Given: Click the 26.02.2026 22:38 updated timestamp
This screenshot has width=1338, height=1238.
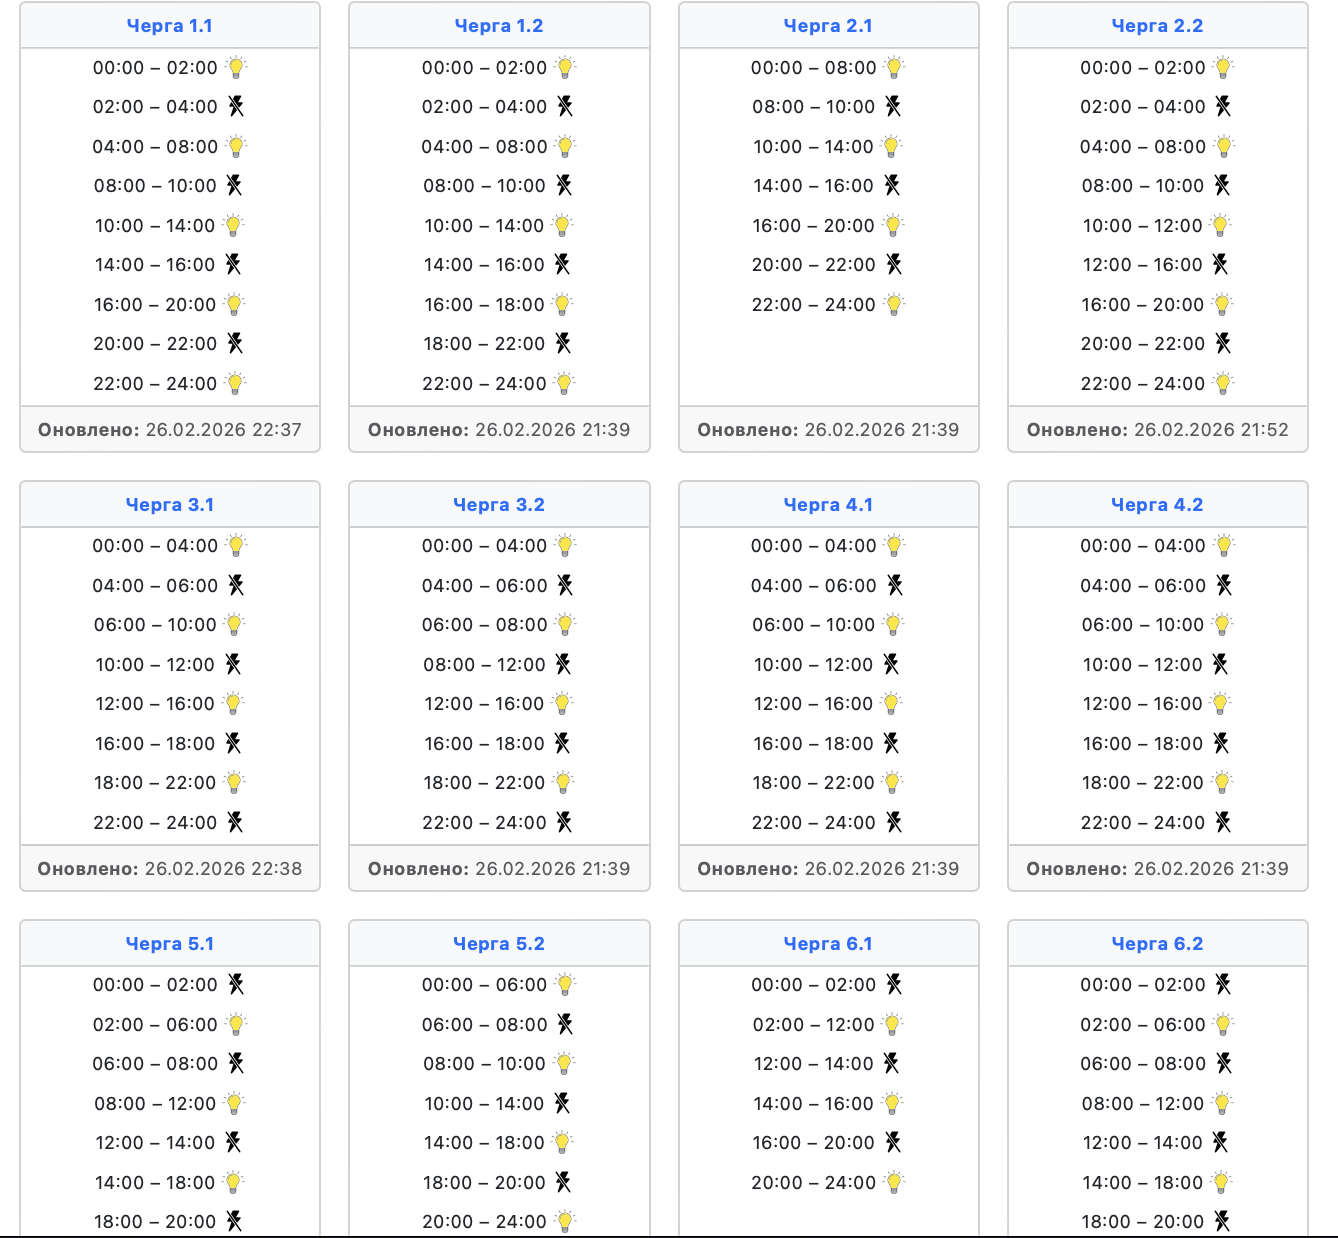Looking at the screenshot, I should tap(223, 869).
